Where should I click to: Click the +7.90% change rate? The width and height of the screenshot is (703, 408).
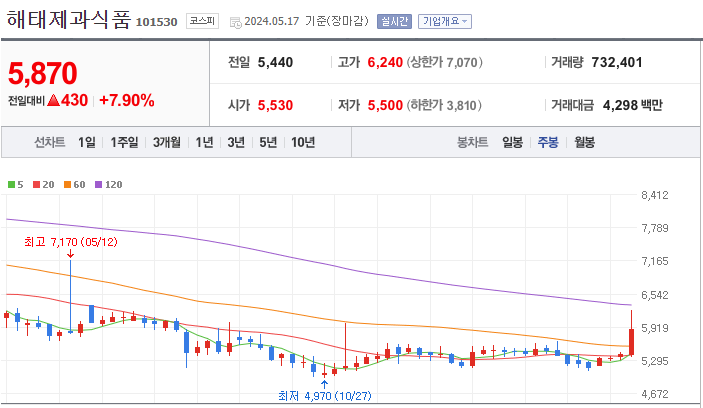[x=126, y=100]
